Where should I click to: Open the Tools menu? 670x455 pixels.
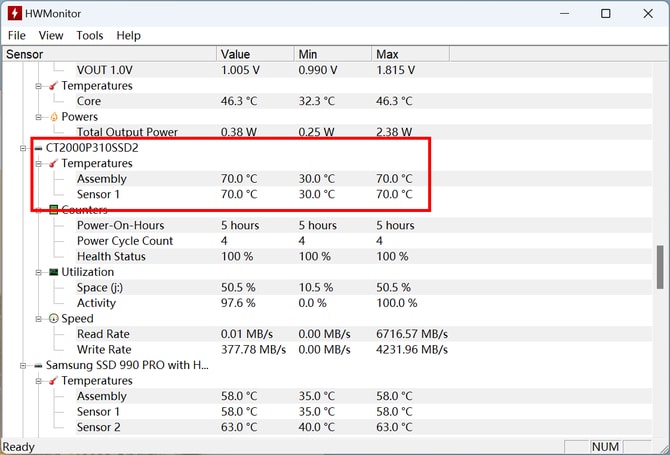[x=90, y=35]
